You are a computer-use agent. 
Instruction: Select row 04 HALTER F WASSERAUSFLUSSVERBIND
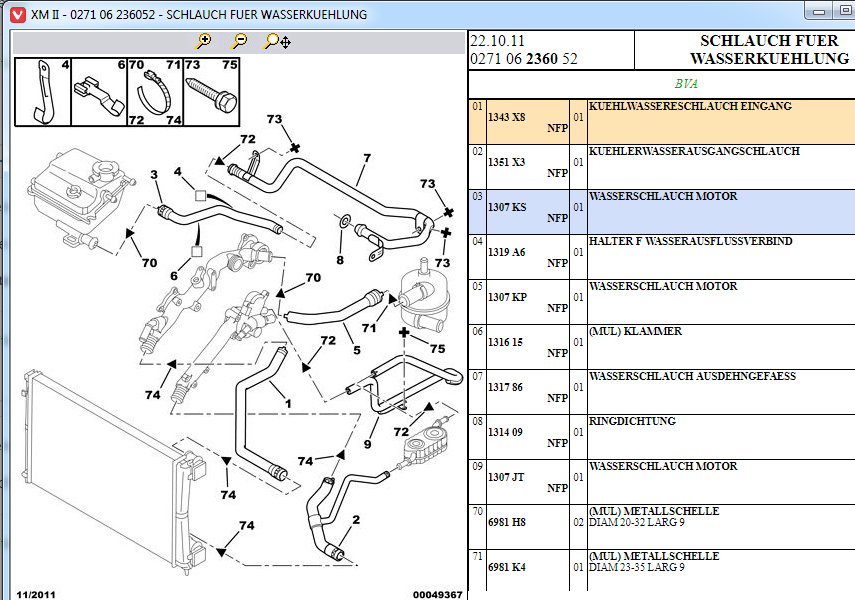pyautogui.click(x=662, y=257)
